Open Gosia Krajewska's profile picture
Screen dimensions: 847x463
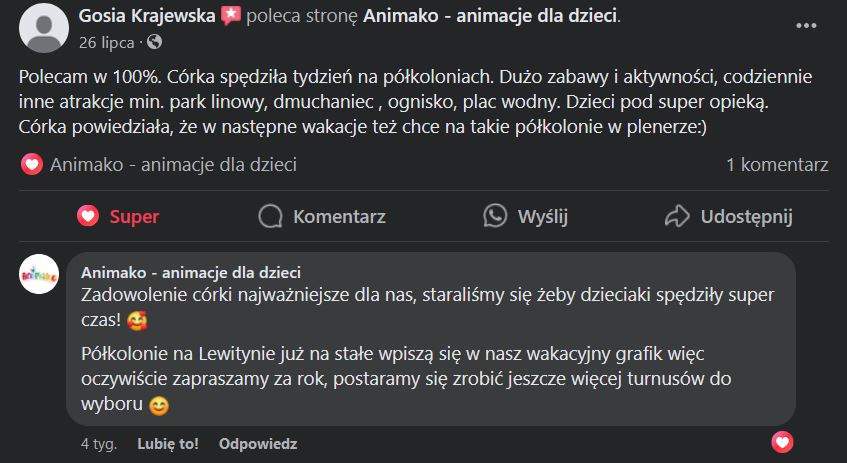[x=43, y=27]
